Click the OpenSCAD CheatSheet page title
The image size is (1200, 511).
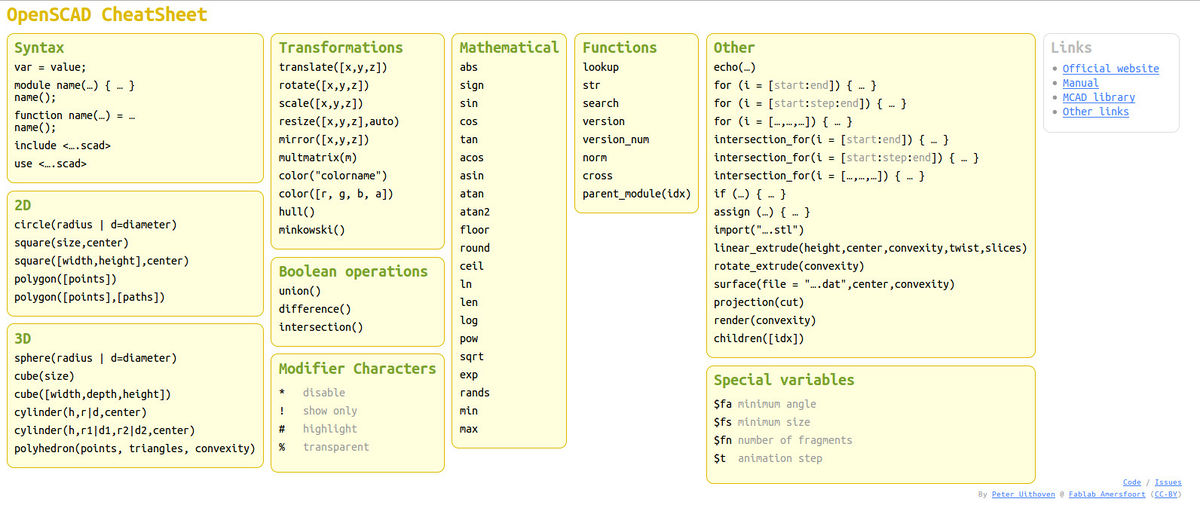107,15
